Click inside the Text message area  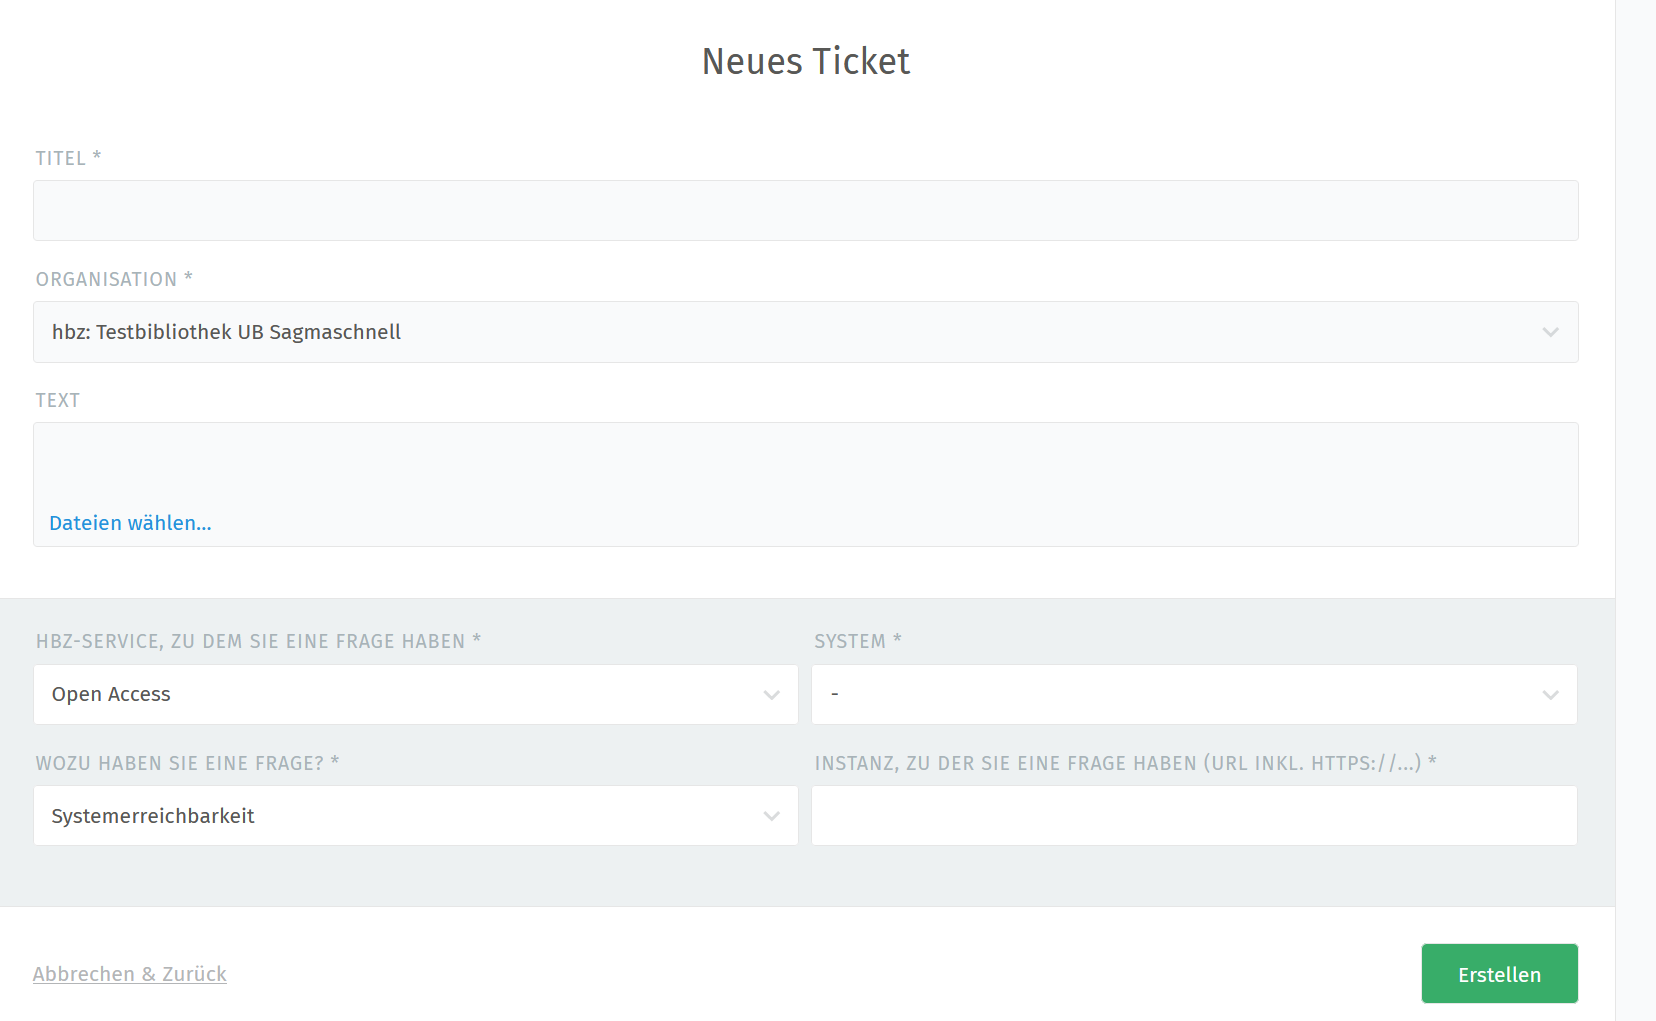[805, 465]
